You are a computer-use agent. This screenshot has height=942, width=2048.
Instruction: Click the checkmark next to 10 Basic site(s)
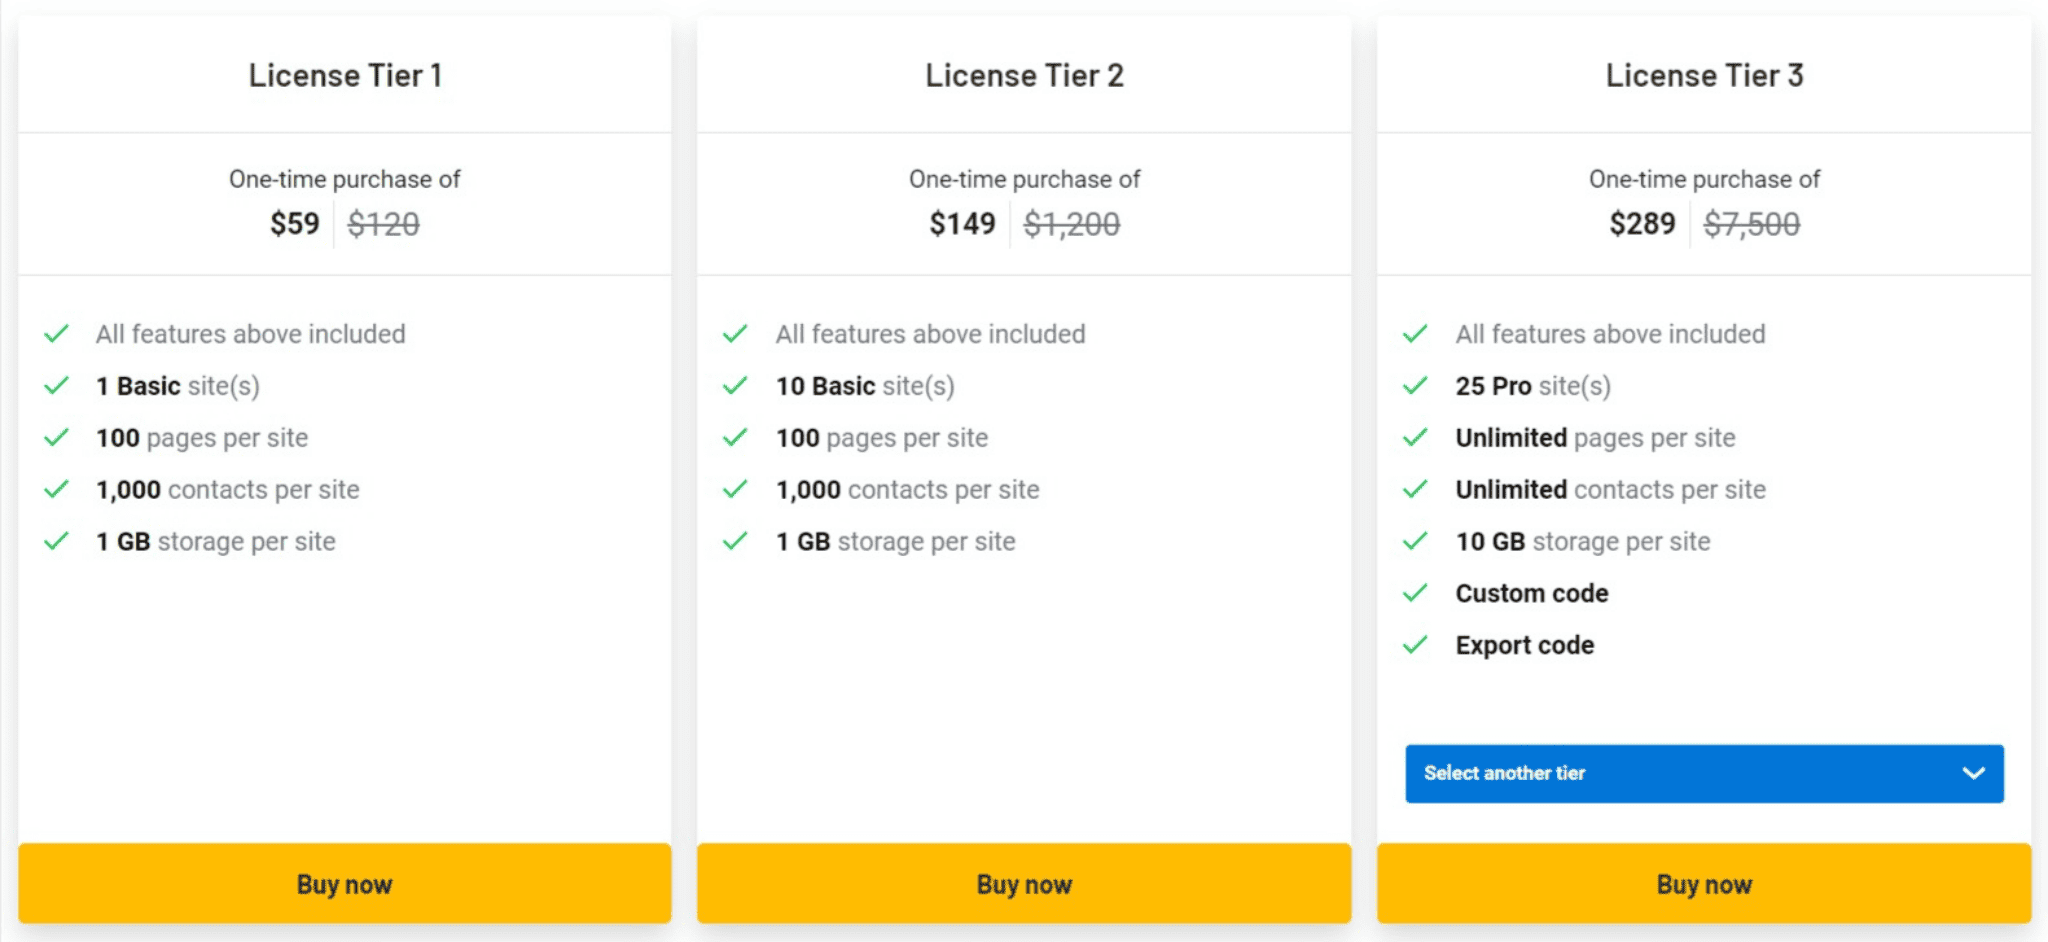(736, 385)
